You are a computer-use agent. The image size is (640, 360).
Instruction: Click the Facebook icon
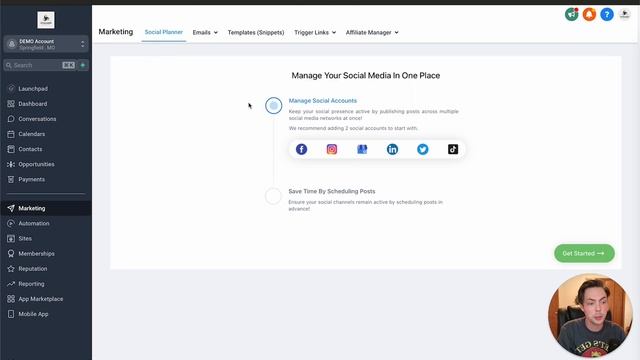click(x=301, y=149)
